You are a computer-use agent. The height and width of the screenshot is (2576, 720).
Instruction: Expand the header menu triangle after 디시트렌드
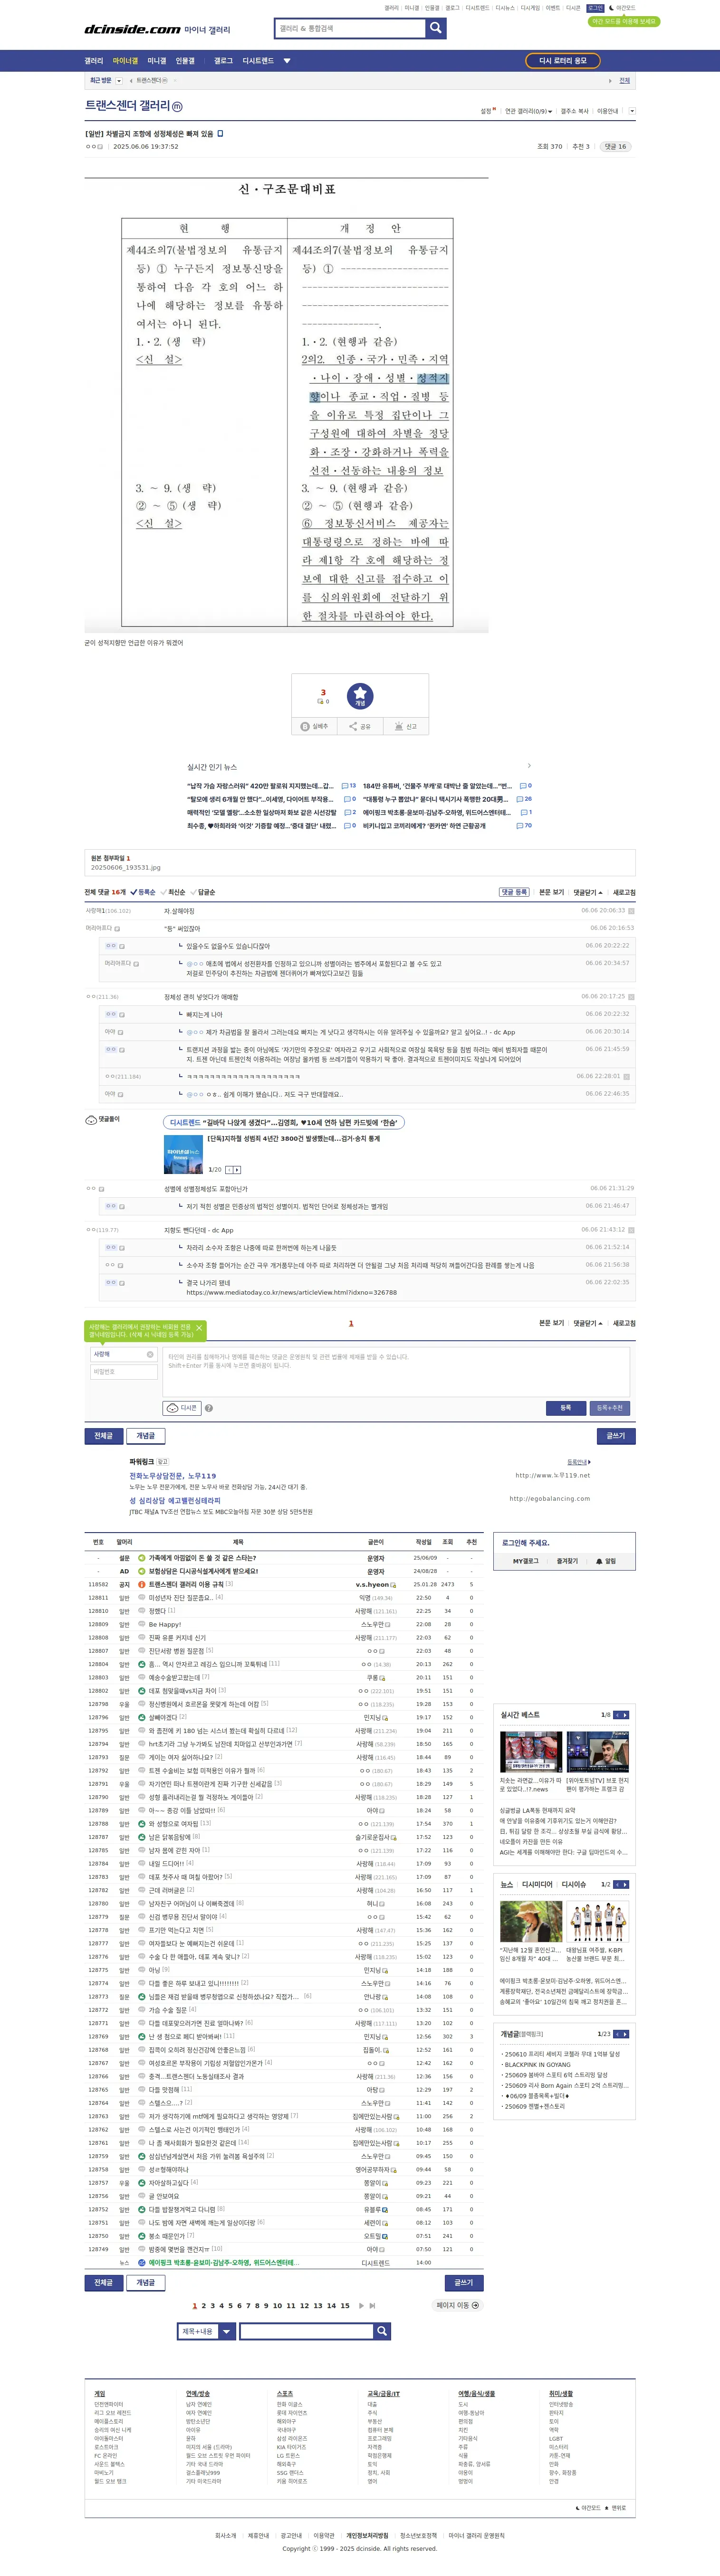pyautogui.click(x=287, y=61)
